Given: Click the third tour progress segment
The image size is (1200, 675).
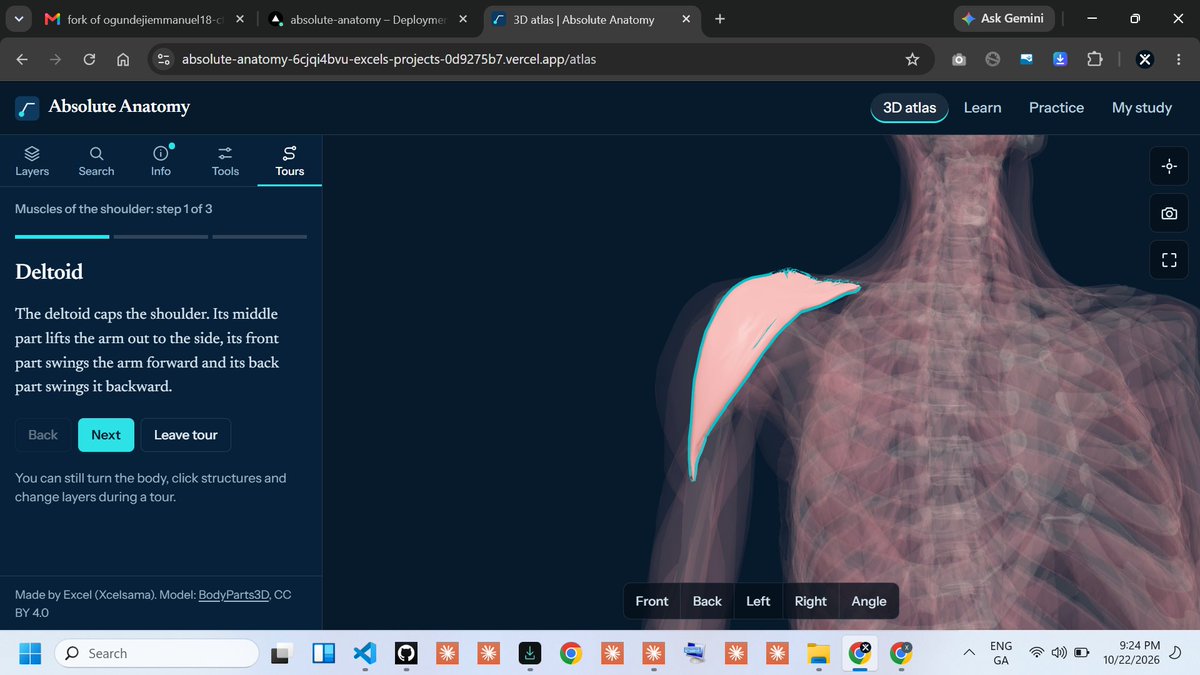Looking at the screenshot, I should pos(260,237).
